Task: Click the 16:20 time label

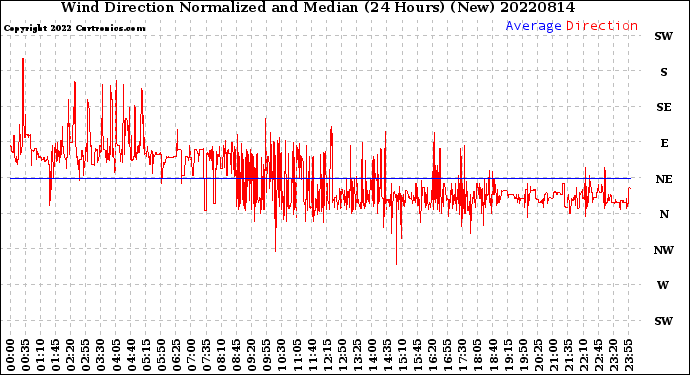Action: click(x=433, y=355)
